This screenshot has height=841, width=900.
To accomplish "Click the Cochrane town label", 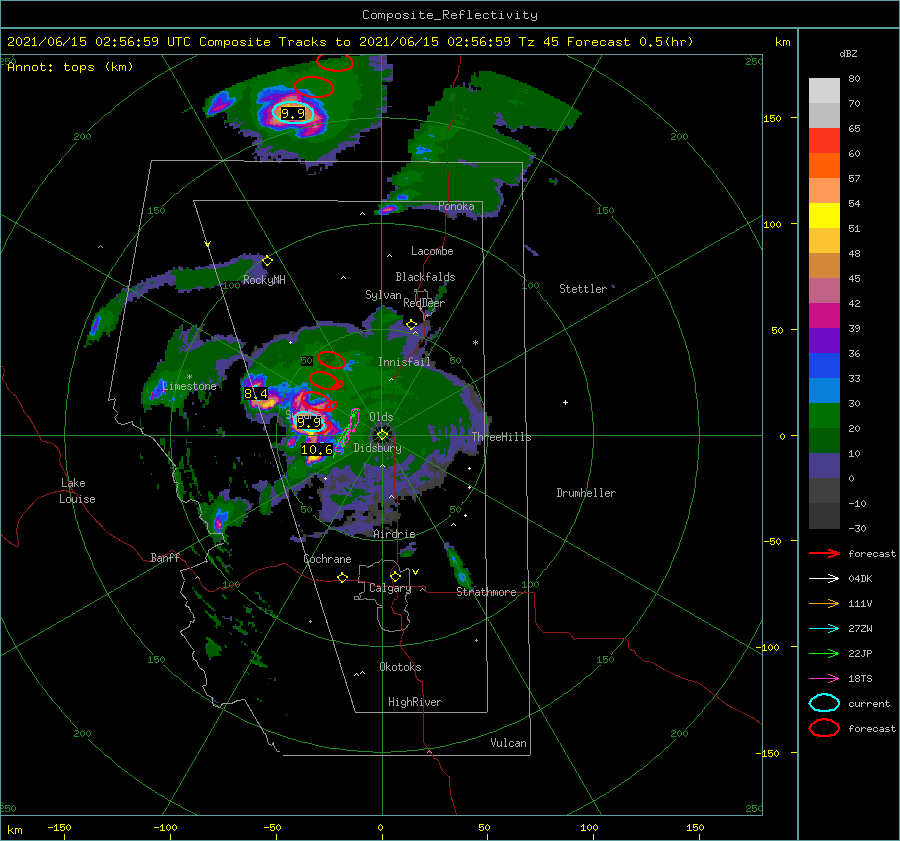I will (327, 559).
